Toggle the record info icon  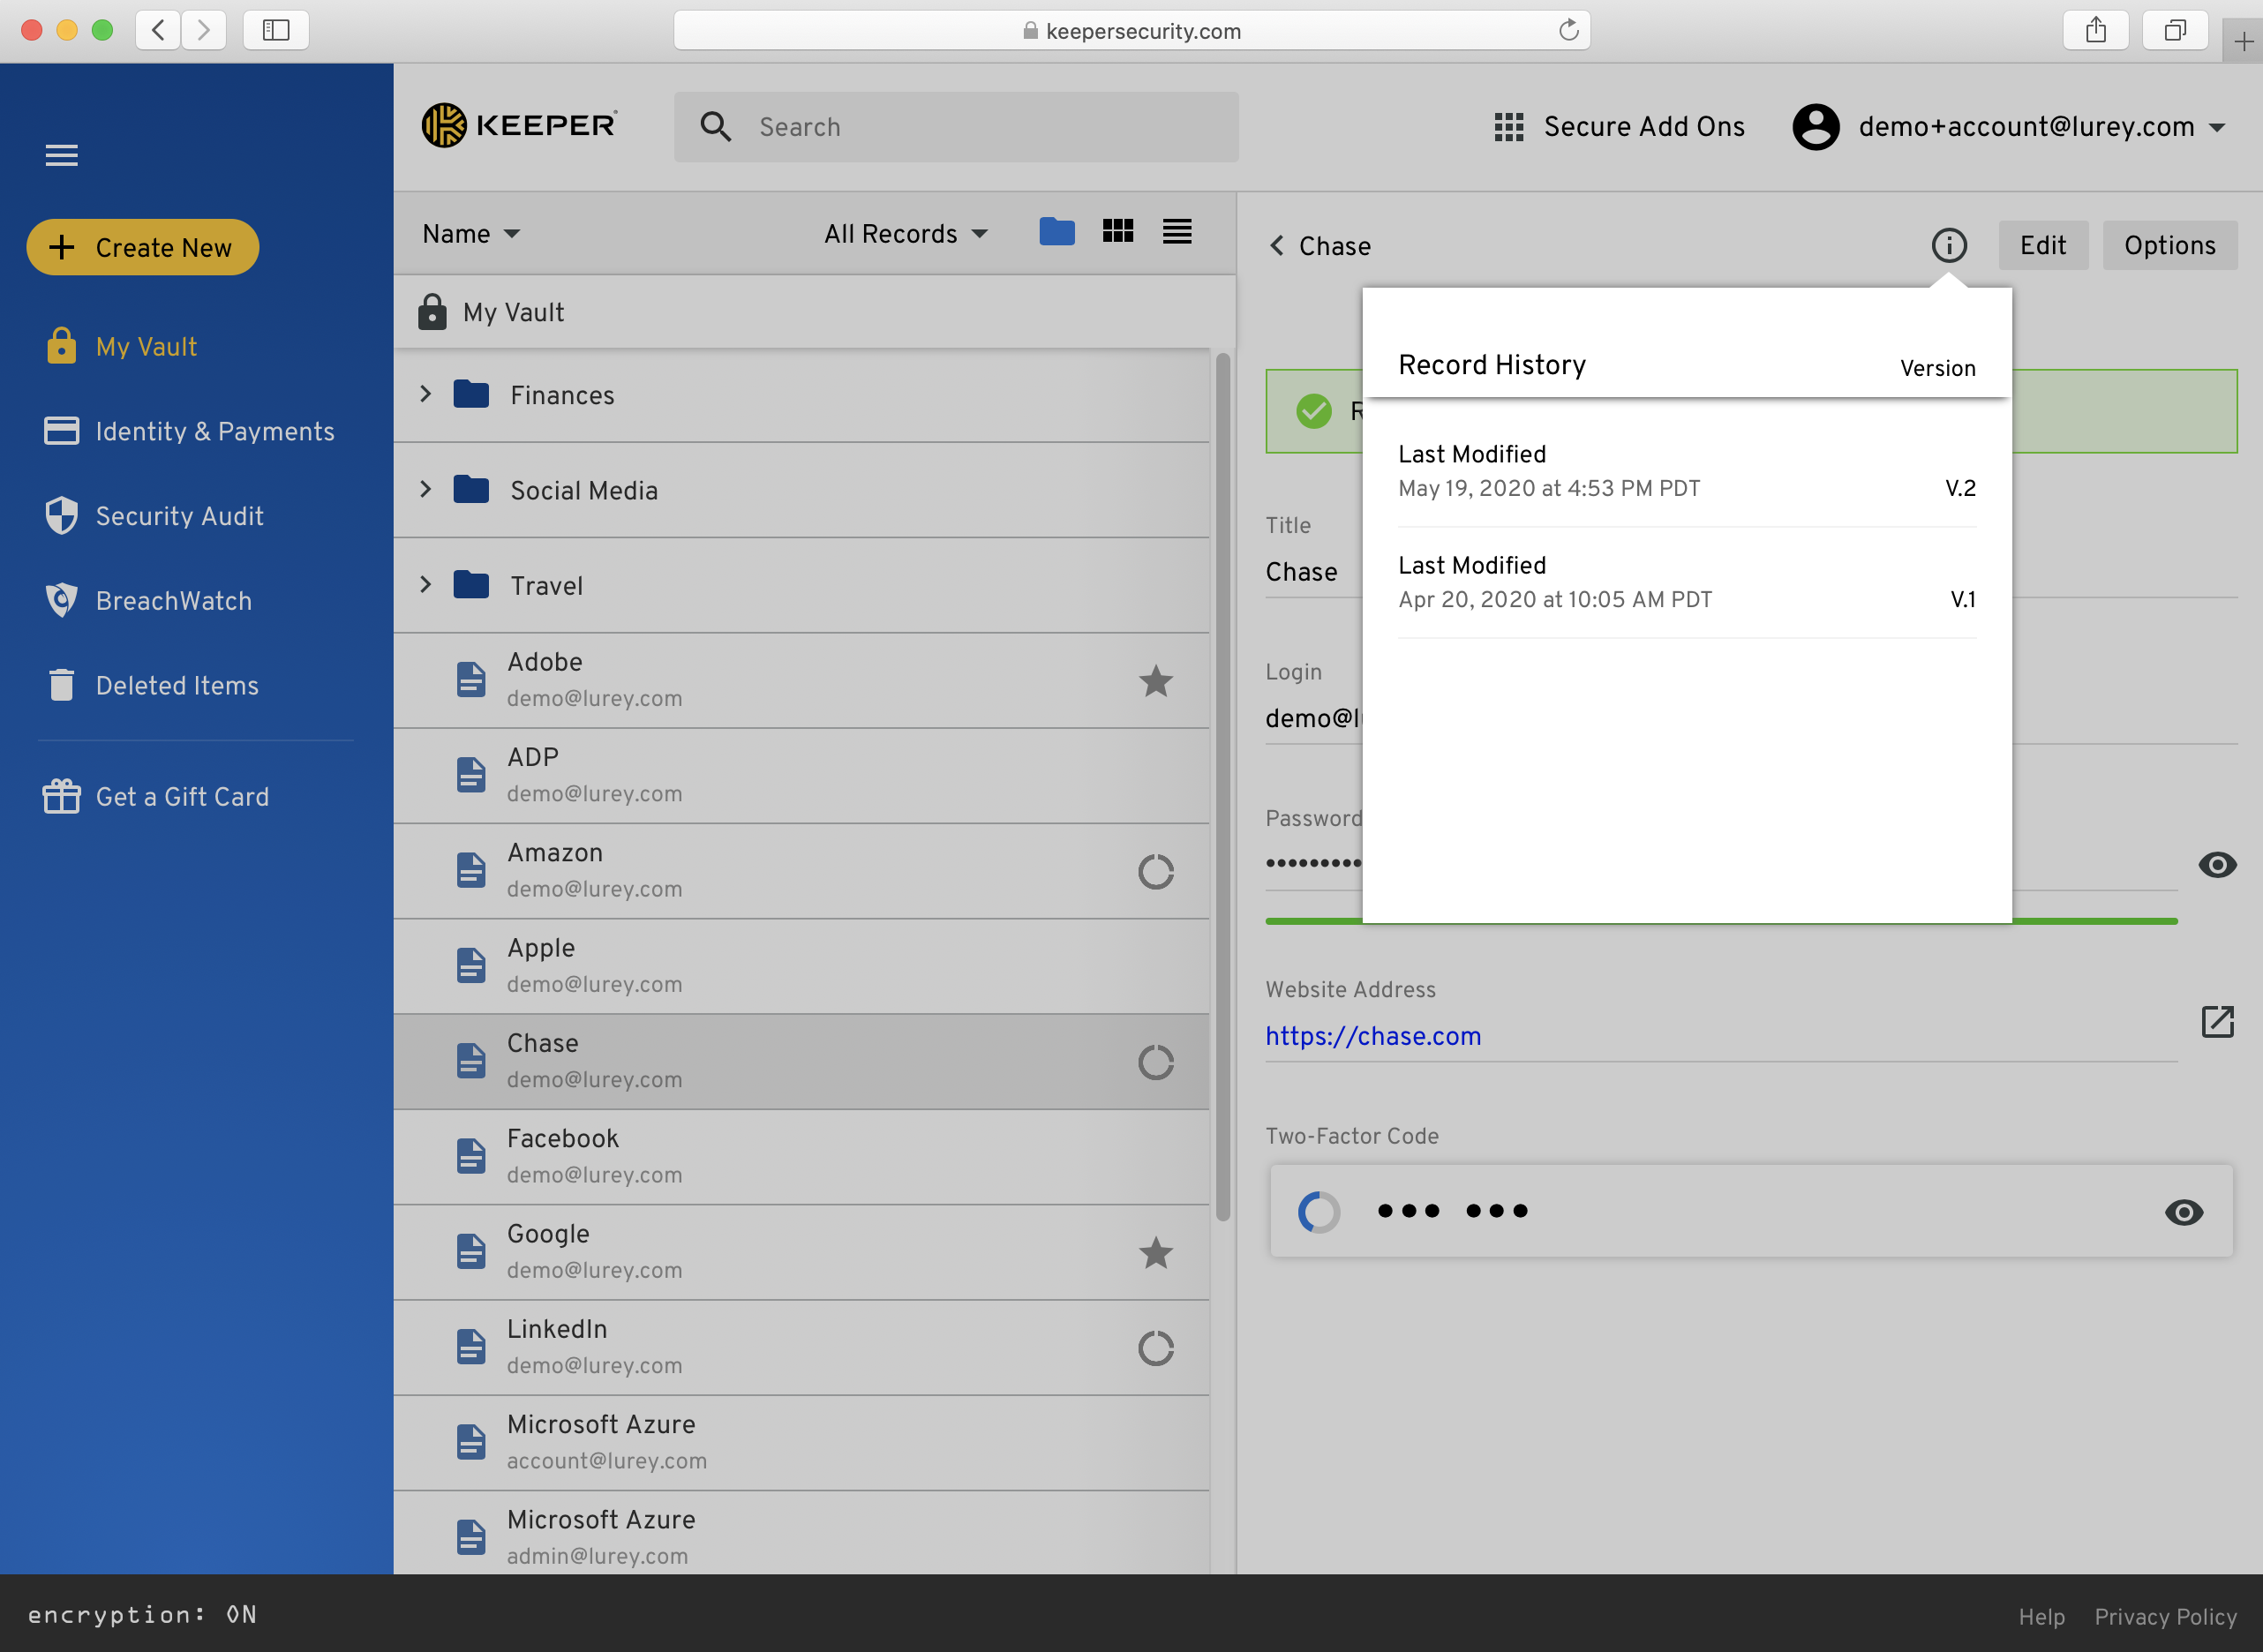coord(1948,245)
